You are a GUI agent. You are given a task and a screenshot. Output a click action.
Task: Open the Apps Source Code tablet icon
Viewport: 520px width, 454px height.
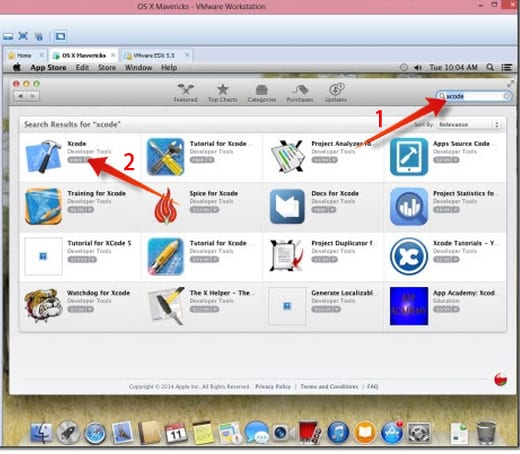coord(409,157)
